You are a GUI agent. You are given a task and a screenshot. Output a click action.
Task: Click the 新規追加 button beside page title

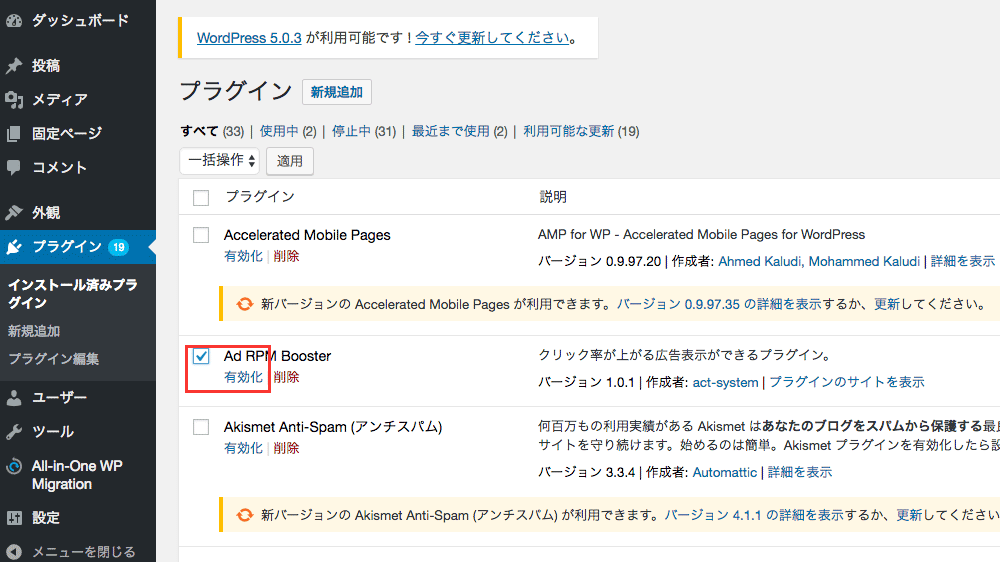[337, 92]
